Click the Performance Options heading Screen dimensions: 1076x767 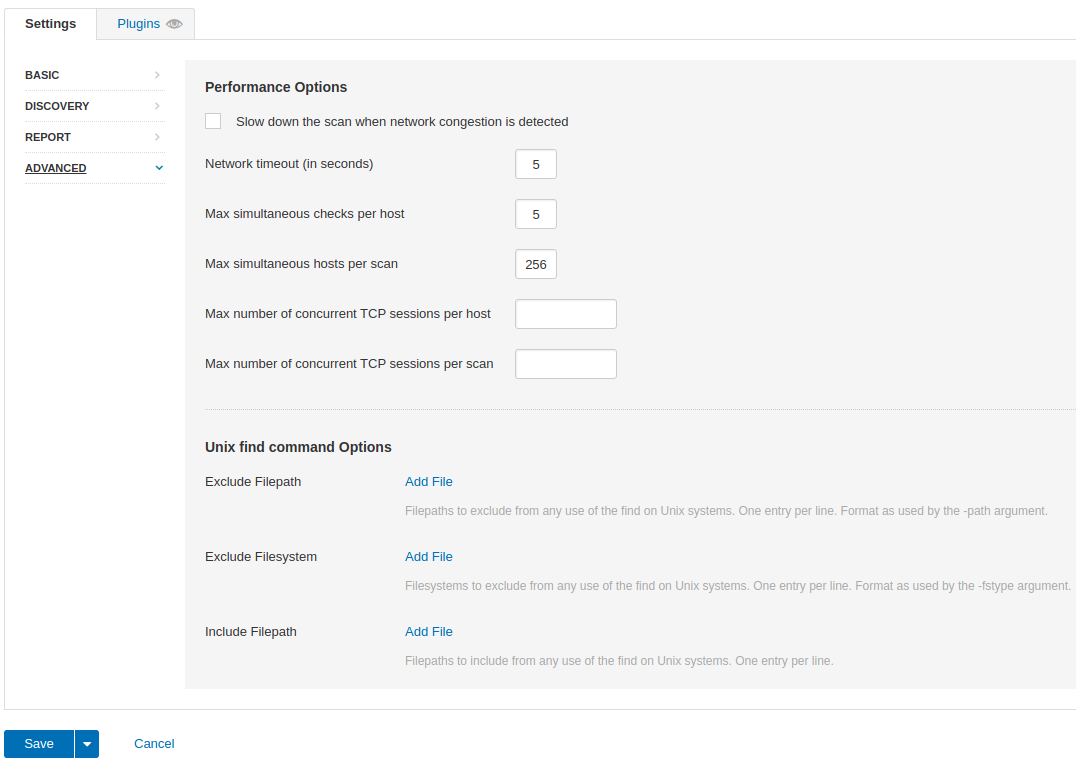point(276,87)
